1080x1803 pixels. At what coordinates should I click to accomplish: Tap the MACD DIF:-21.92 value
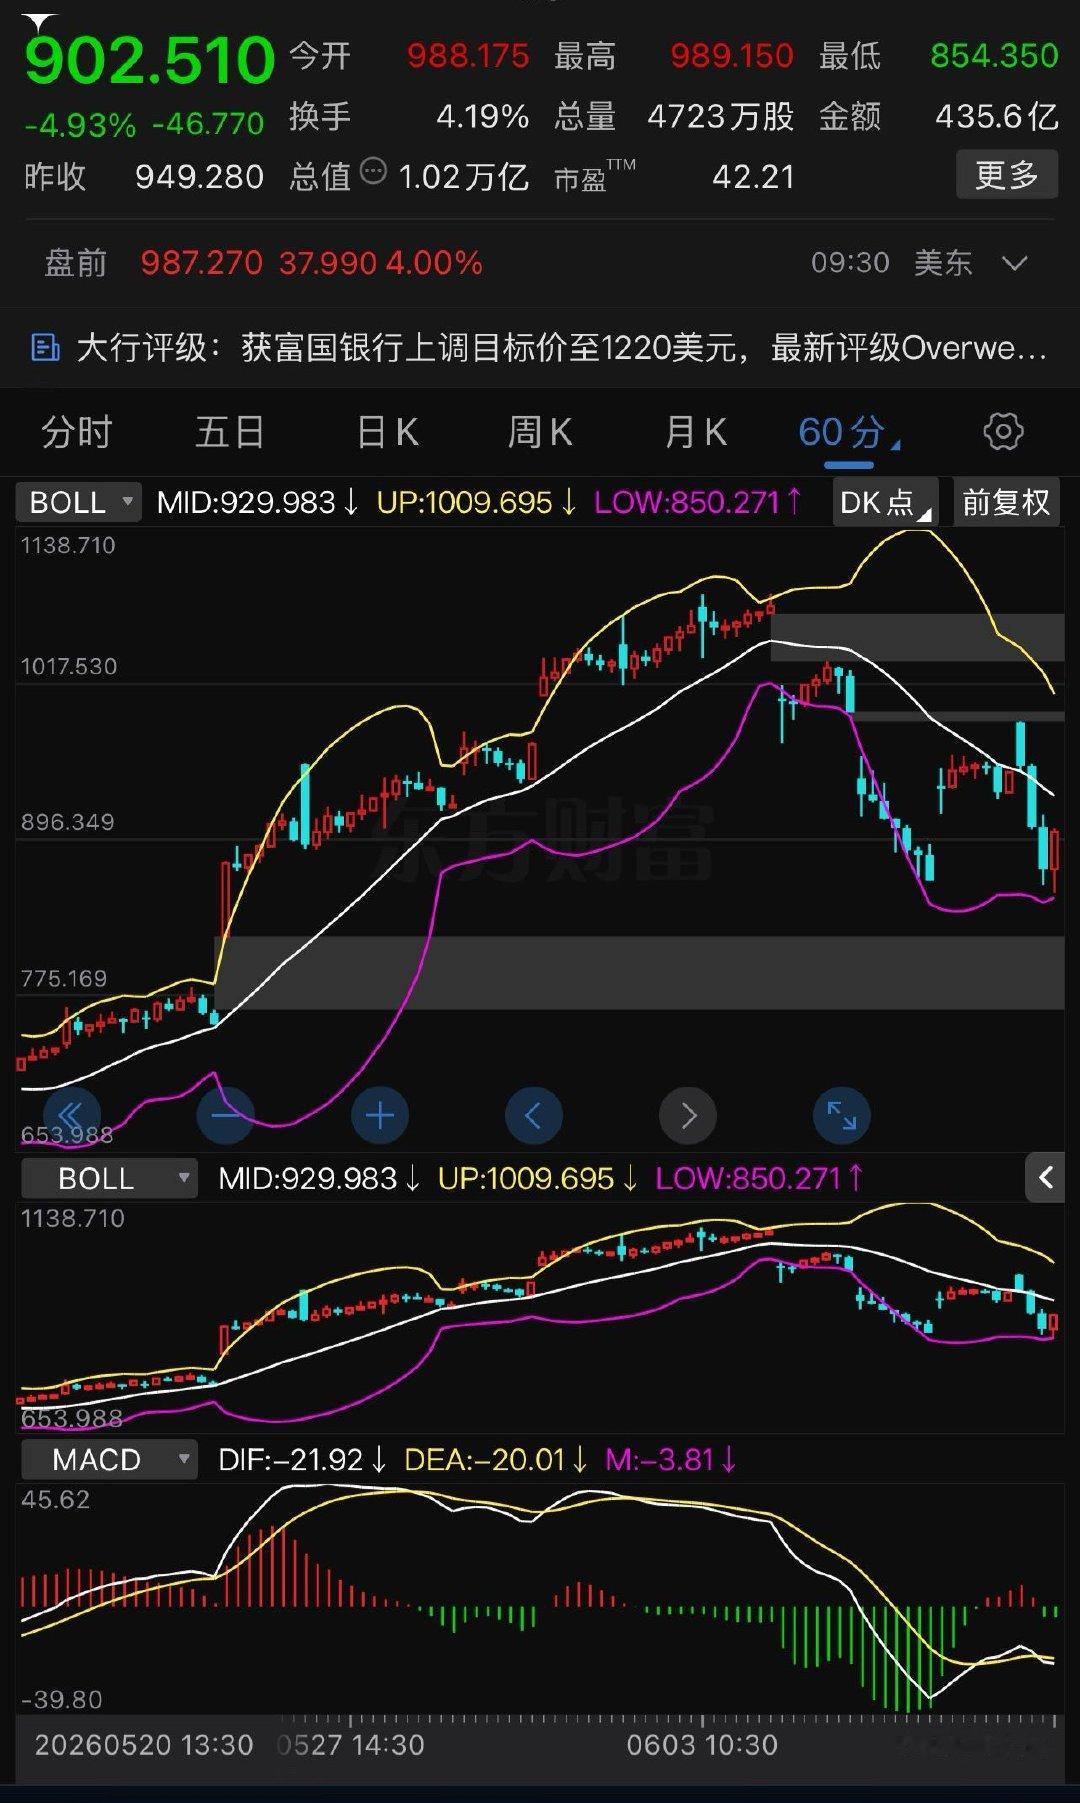302,1460
